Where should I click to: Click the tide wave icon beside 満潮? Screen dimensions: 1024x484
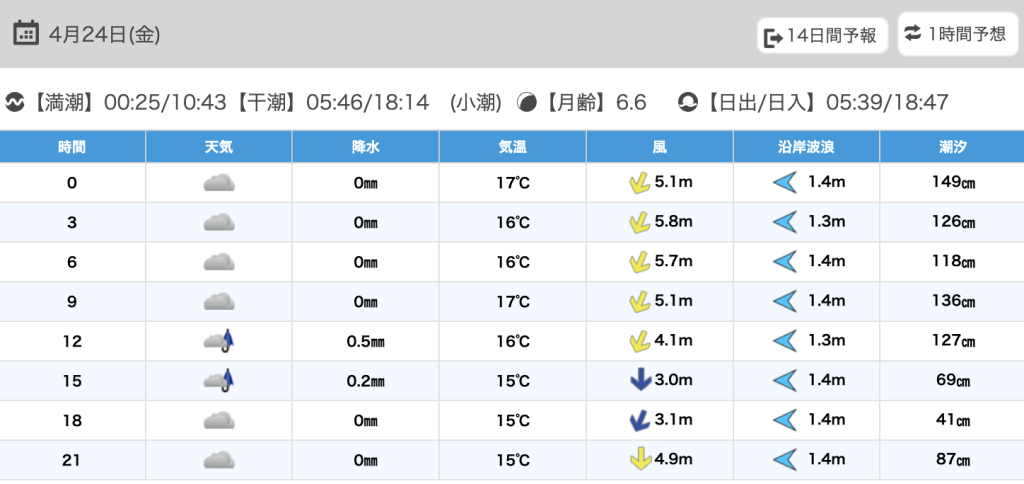tap(15, 103)
